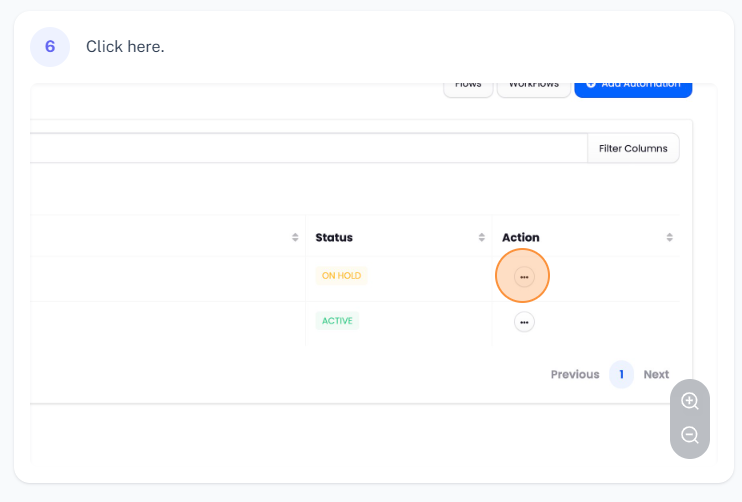Open the ACTIVE row's action menu
The image size is (742, 502).
pyautogui.click(x=524, y=322)
